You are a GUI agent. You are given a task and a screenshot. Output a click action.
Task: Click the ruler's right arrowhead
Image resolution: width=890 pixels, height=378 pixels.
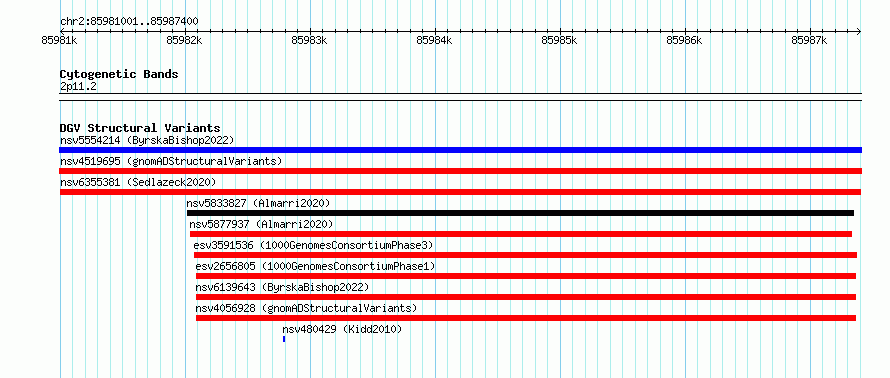[859, 31]
